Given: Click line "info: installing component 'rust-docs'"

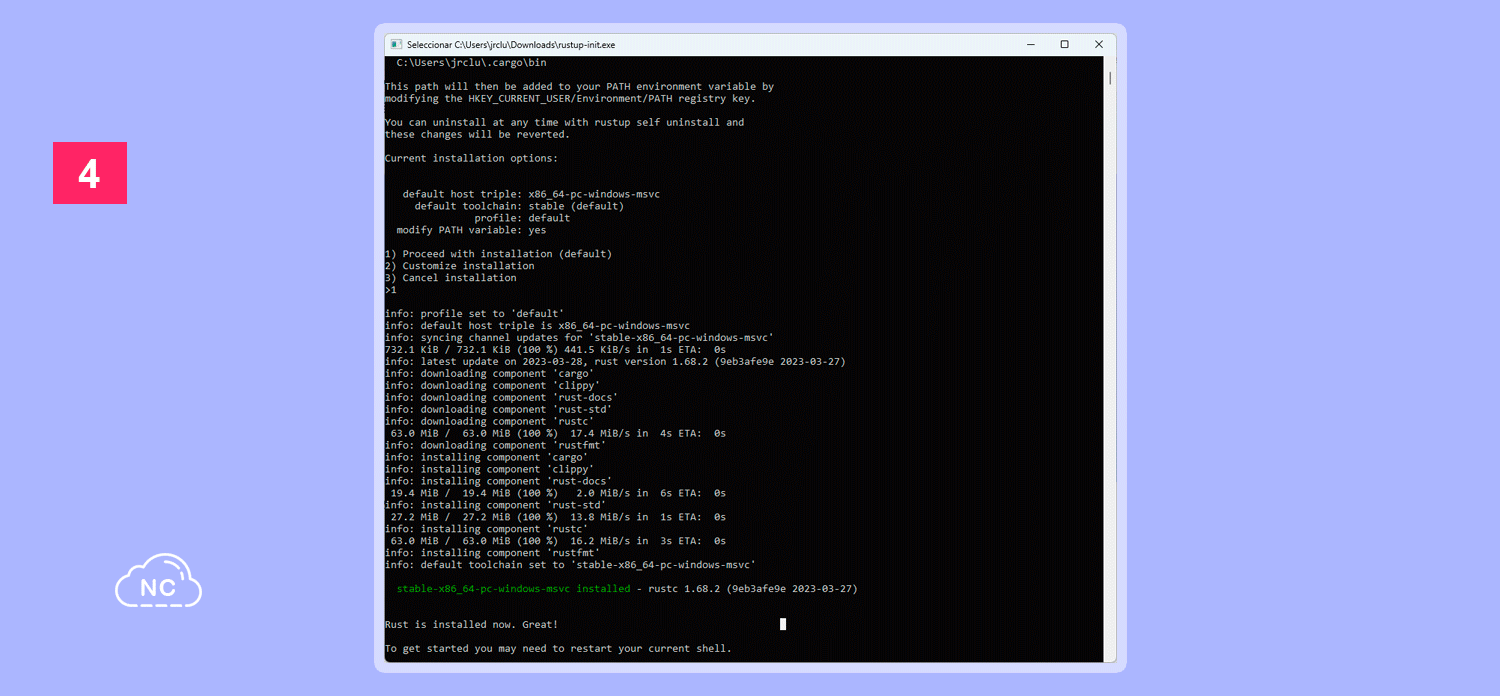Looking at the screenshot, I should coord(498,483).
